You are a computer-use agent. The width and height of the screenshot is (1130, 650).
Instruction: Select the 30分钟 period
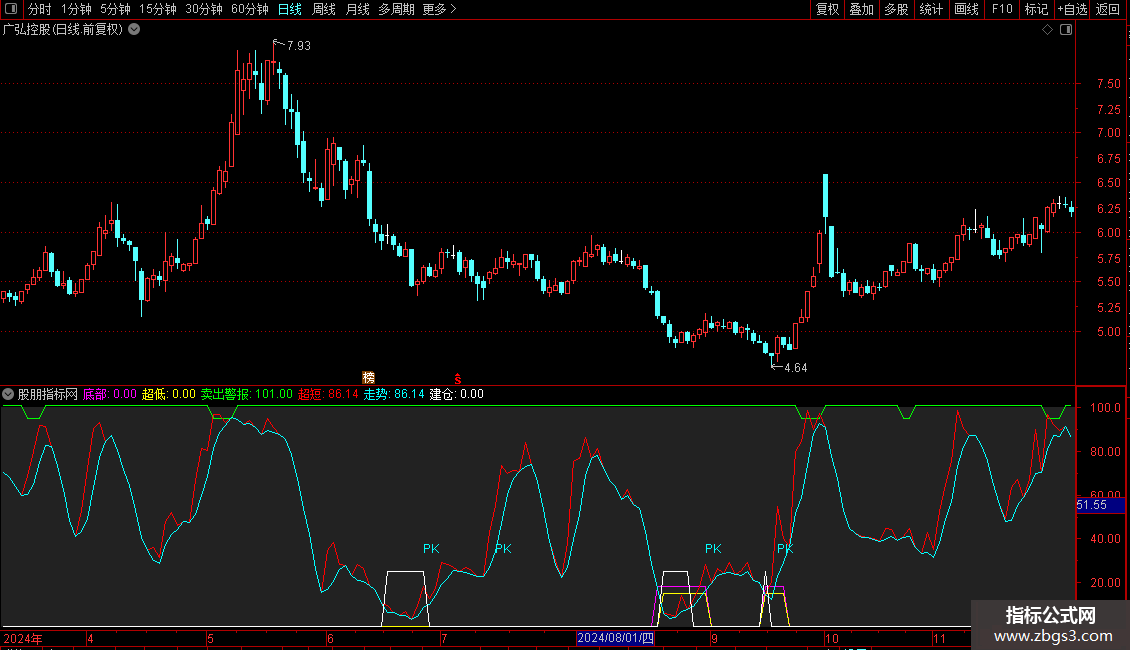[x=204, y=9]
